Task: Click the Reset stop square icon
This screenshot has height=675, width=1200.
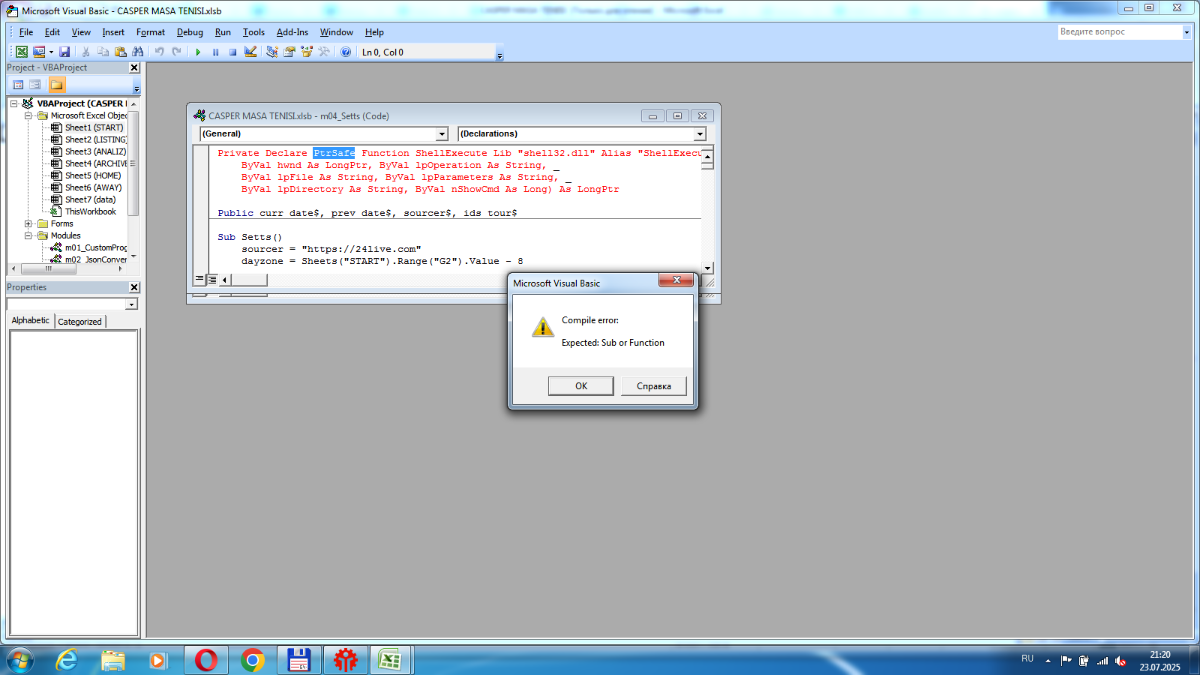Action: [232, 52]
